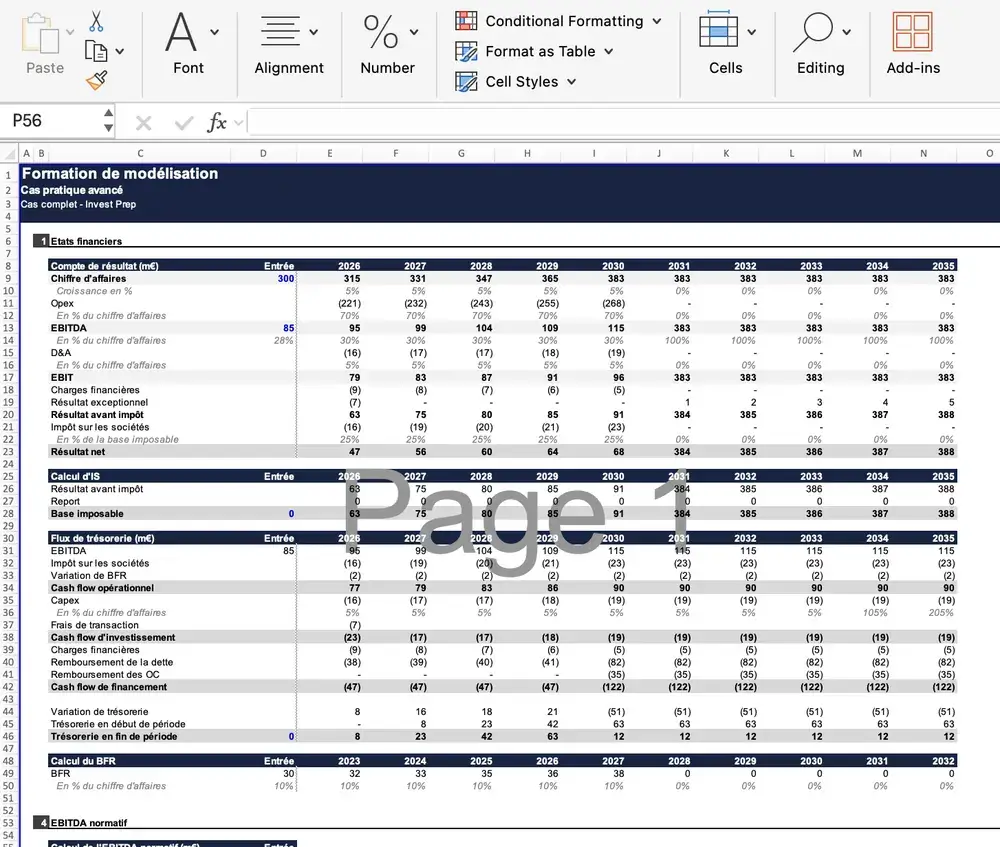Viewport: 1000px width, 847px height.
Task: Expand the Format as Table chevron
Action: click(x=608, y=52)
